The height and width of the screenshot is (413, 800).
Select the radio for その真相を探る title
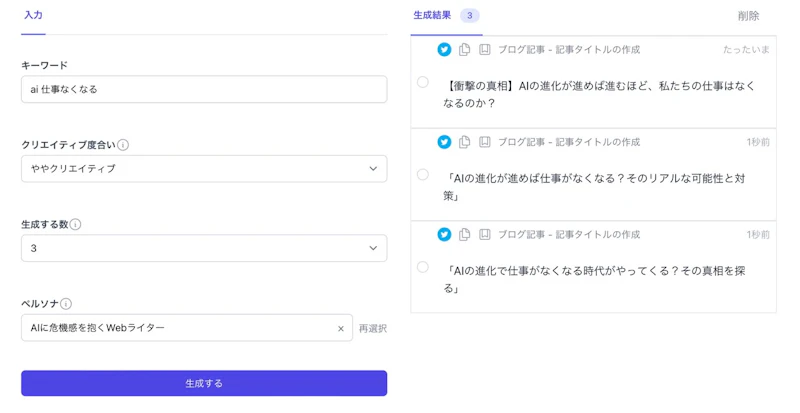click(423, 267)
